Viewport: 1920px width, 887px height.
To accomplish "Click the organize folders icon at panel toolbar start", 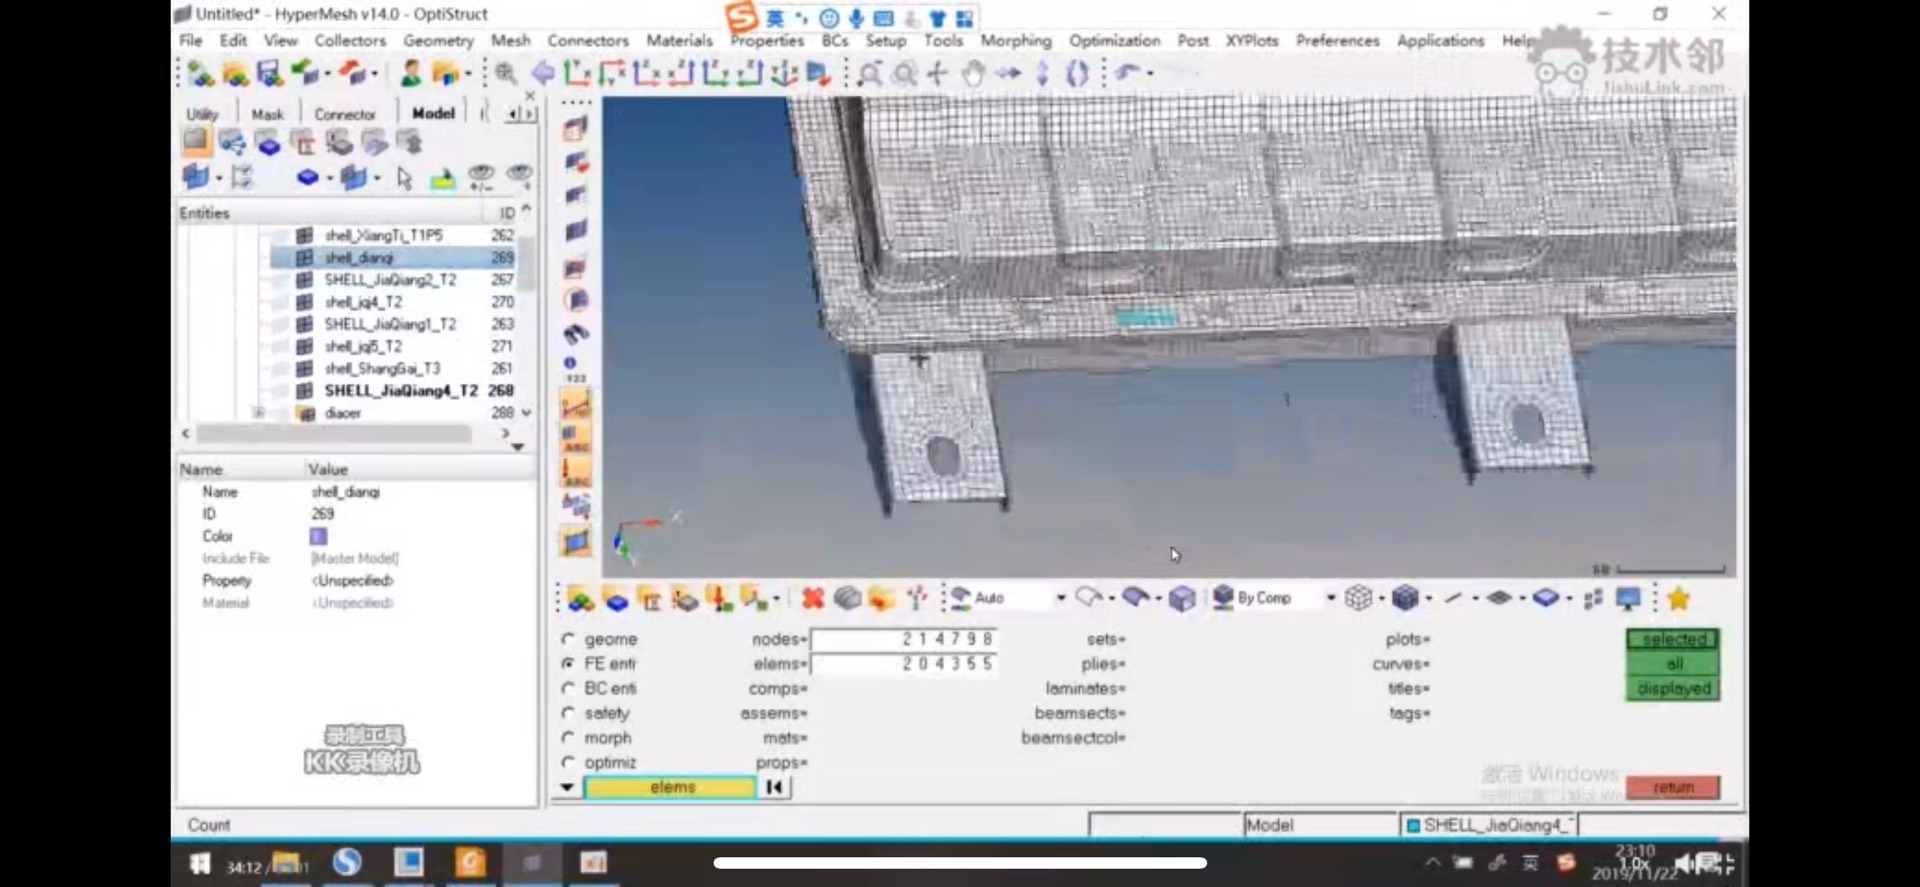I will click(580, 598).
